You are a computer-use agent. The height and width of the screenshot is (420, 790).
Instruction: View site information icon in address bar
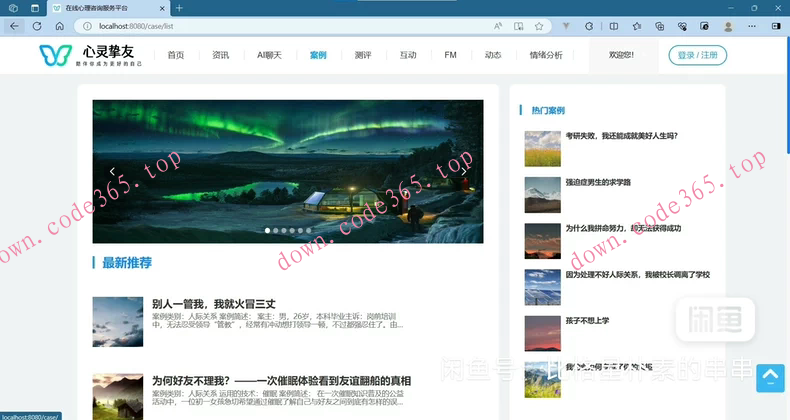coord(87,26)
